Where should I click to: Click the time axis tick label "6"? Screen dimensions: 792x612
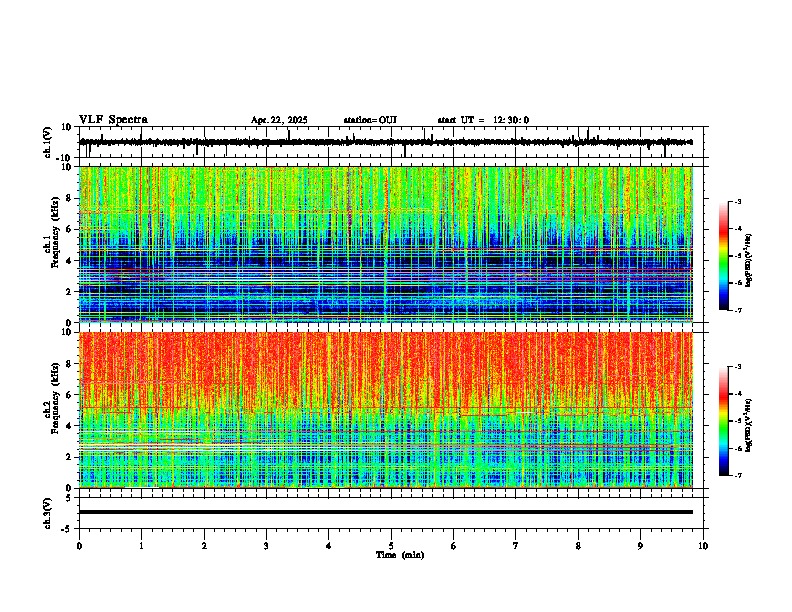pyautogui.click(x=454, y=546)
